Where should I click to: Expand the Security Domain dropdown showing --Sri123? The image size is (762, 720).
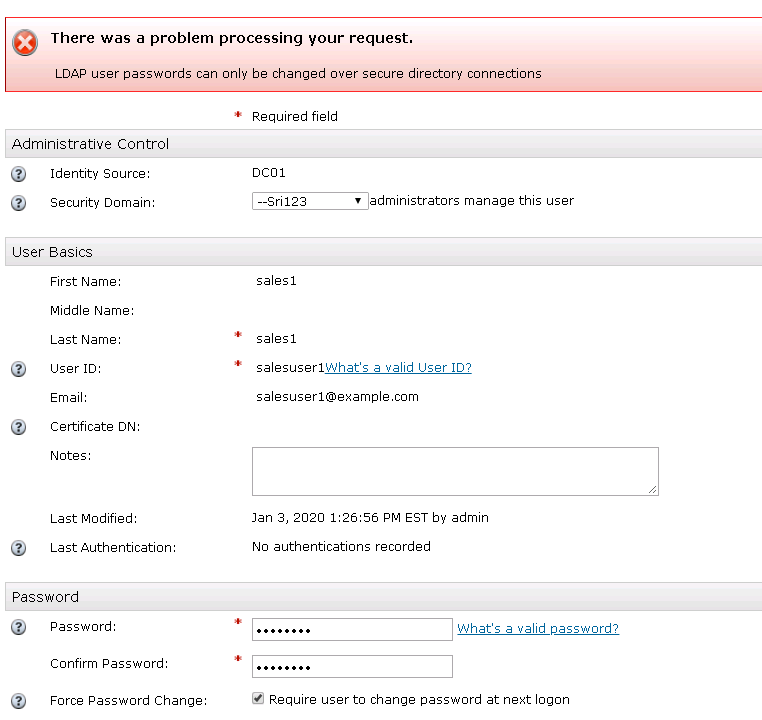310,201
